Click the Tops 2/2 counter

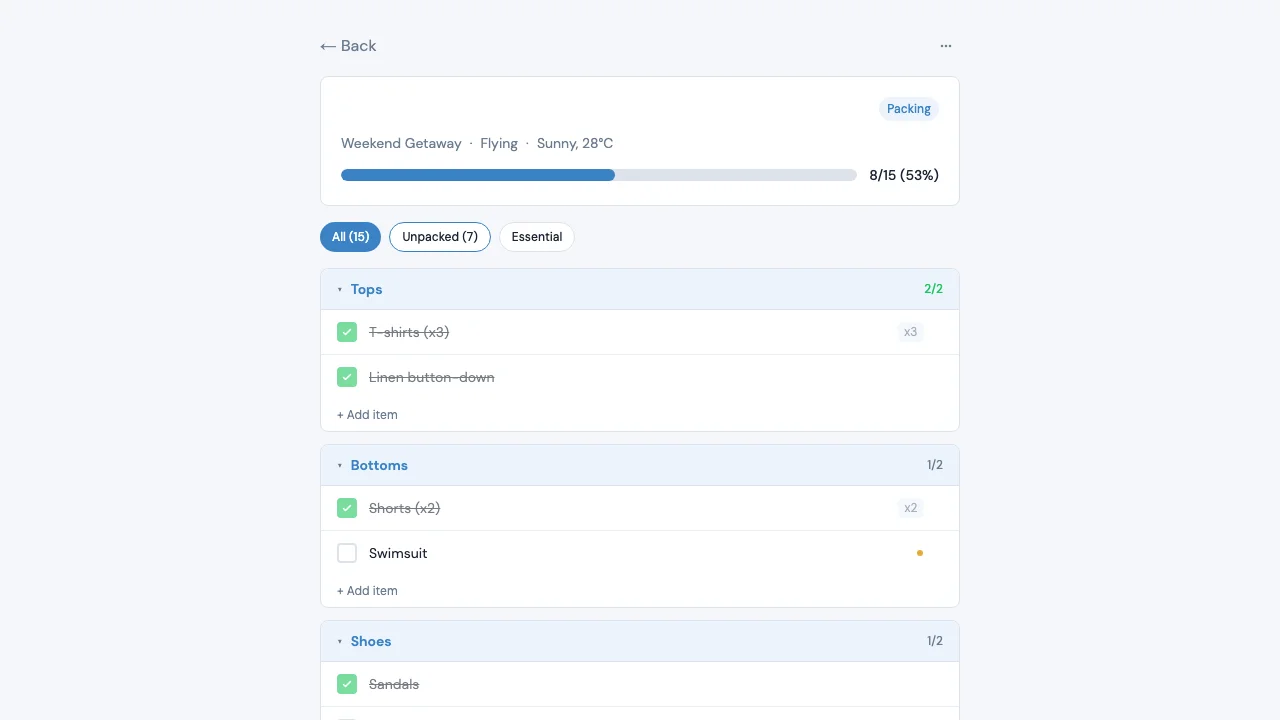(x=933, y=289)
